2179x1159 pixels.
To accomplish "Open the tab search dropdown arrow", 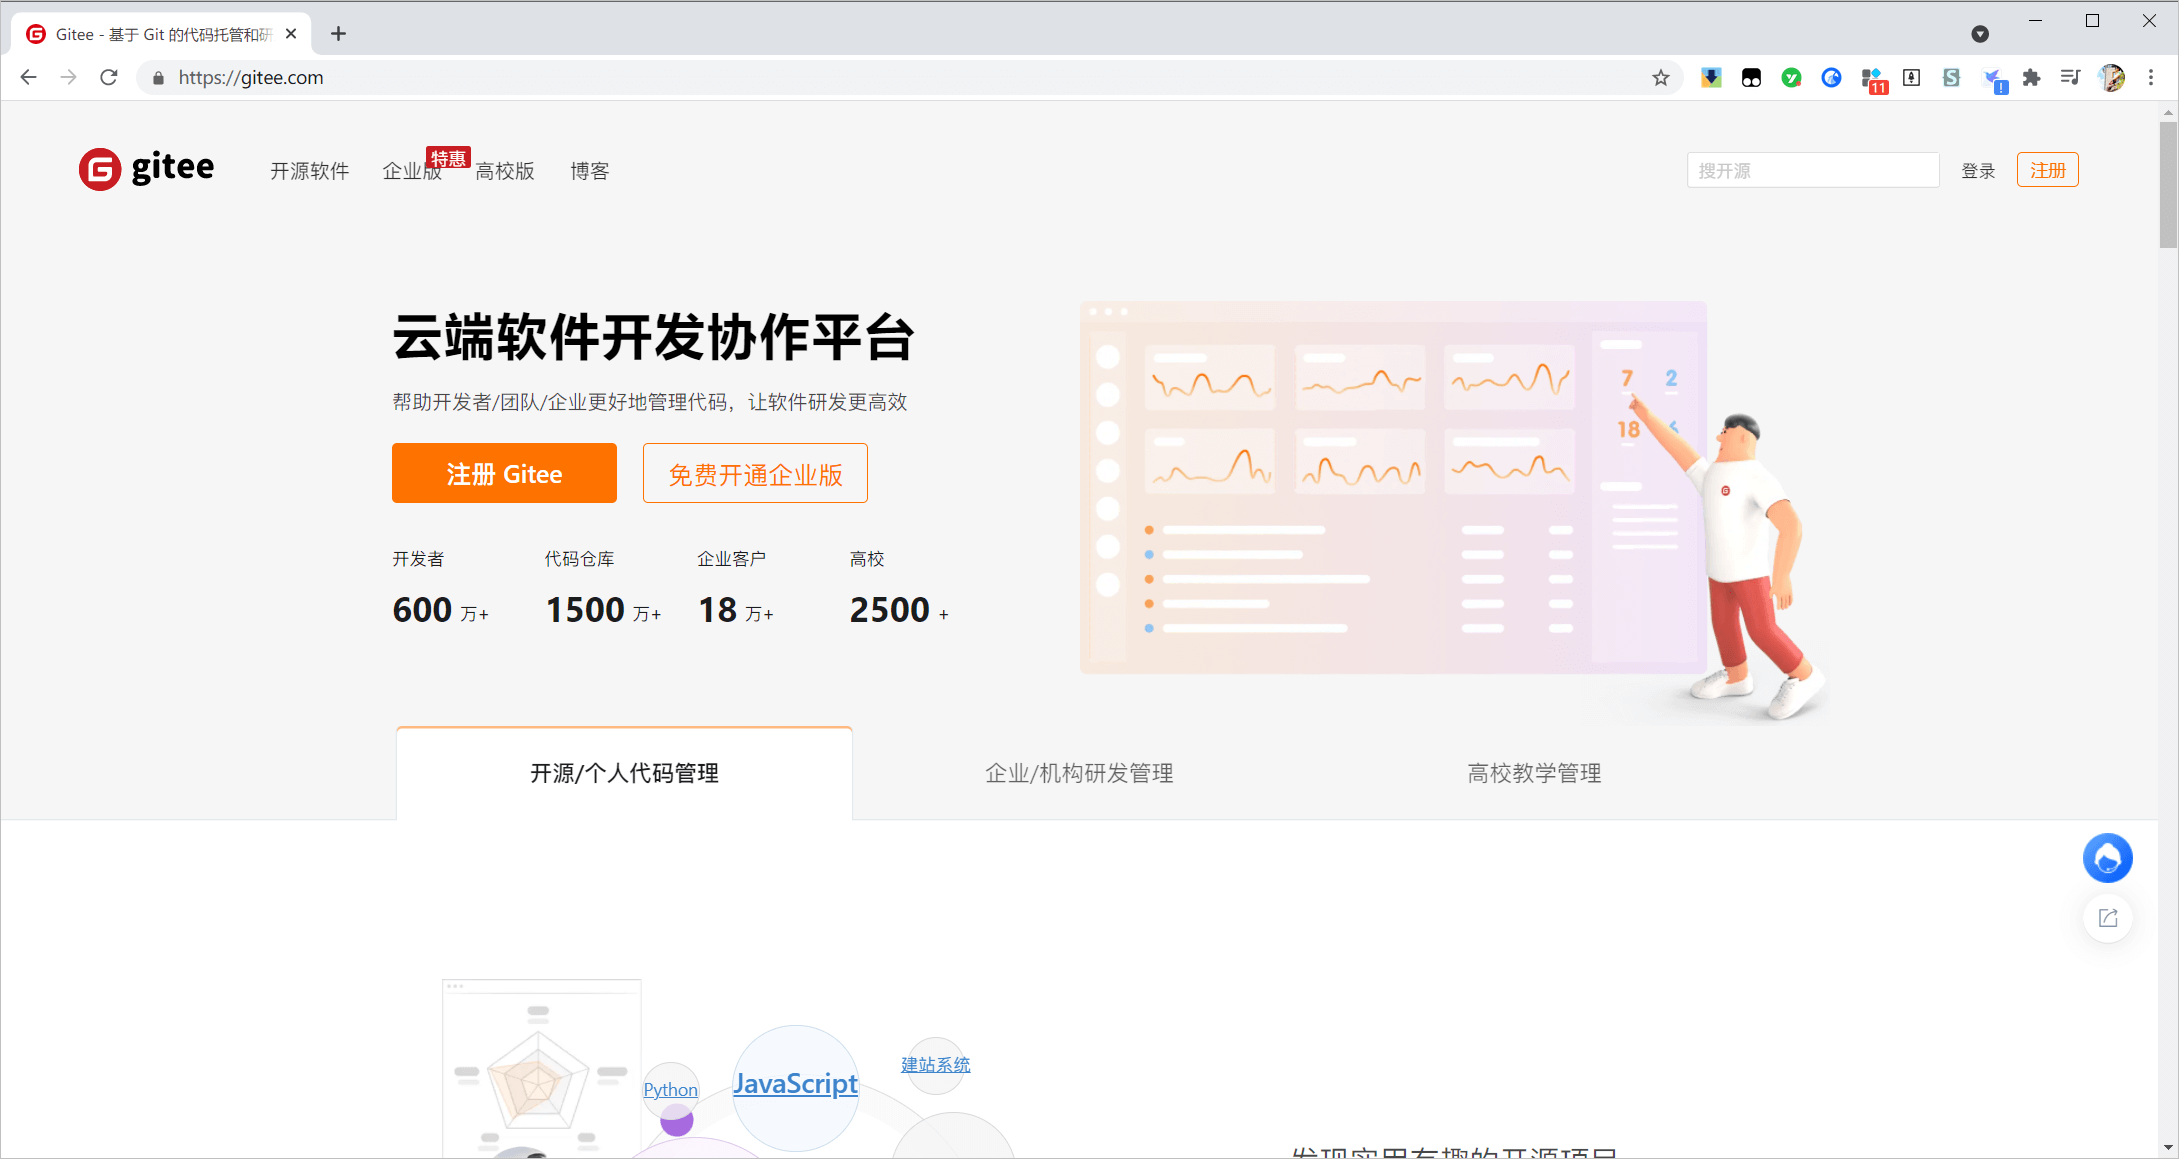I will tap(1980, 34).
